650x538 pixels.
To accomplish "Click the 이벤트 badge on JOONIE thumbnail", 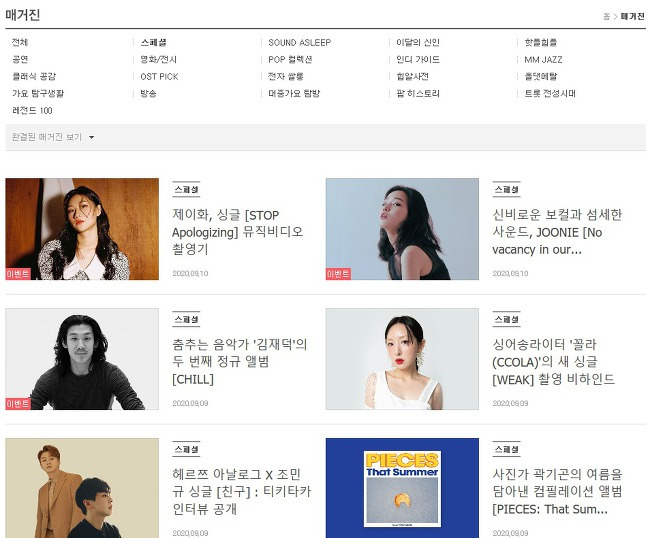I will (338, 274).
